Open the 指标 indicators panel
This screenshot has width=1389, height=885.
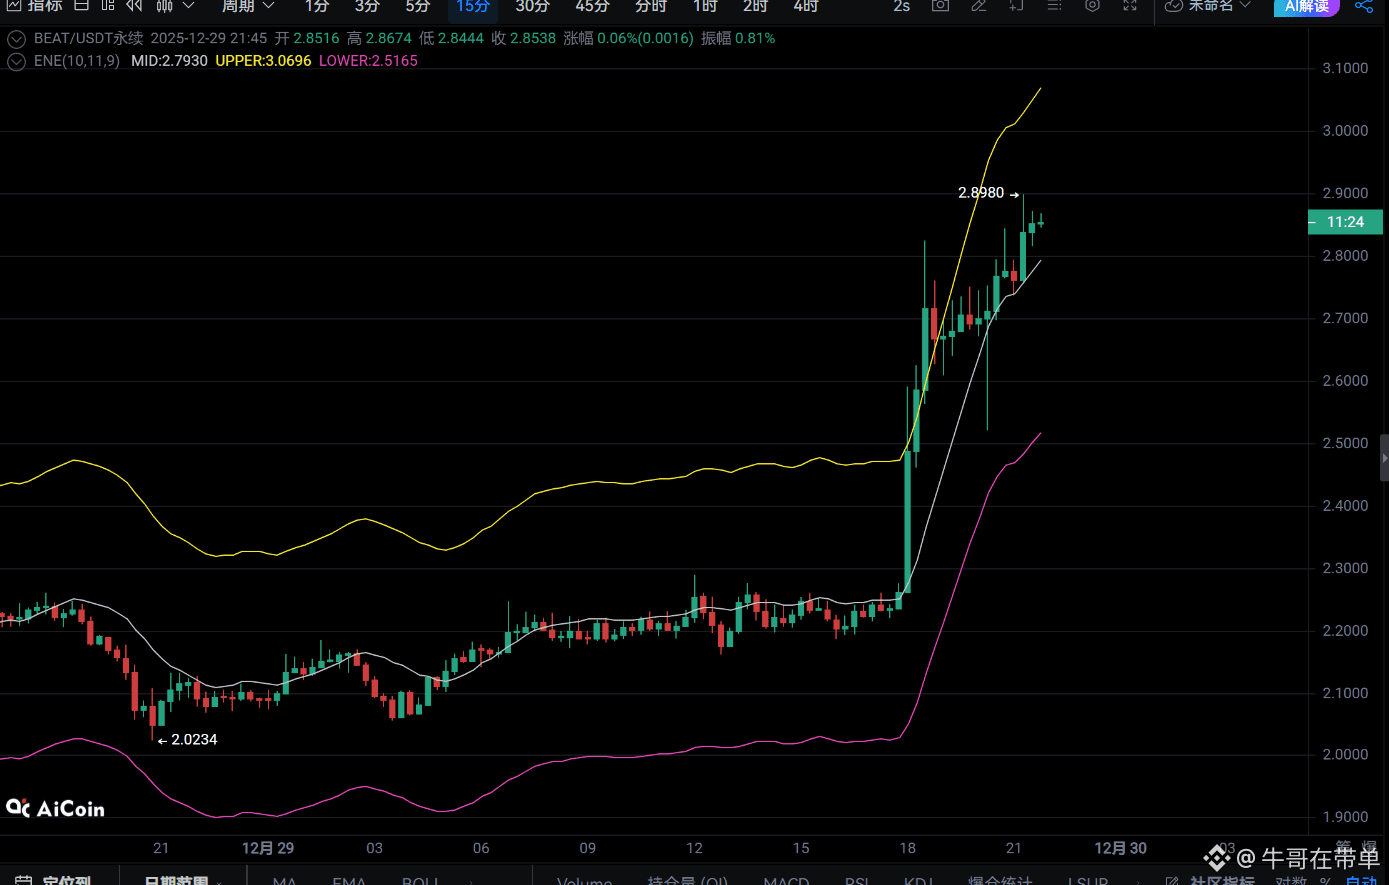pyautogui.click(x=35, y=8)
